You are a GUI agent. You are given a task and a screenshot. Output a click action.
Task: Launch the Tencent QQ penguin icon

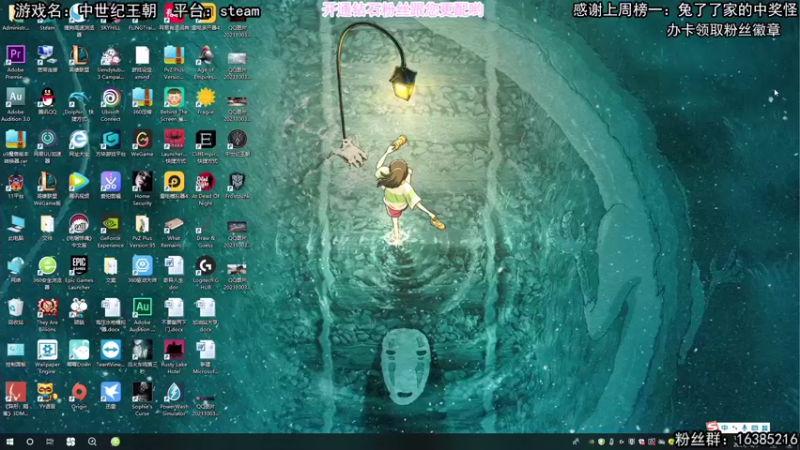pos(47,97)
